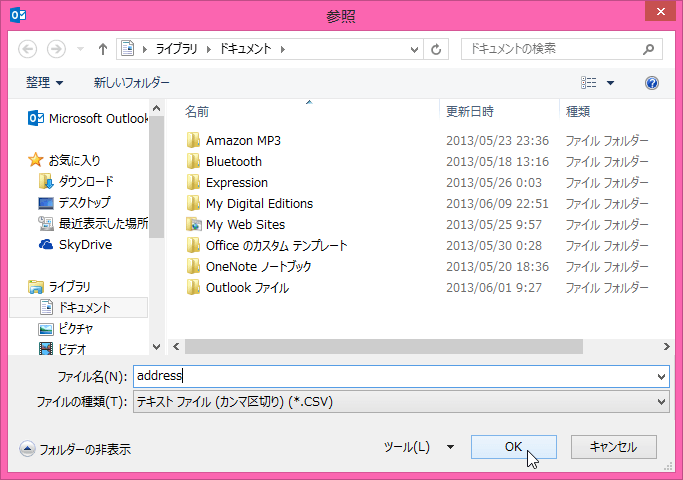Select ビデオ library in the navigation pane
Image resolution: width=683 pixels, height=480 pixels.
63,349
